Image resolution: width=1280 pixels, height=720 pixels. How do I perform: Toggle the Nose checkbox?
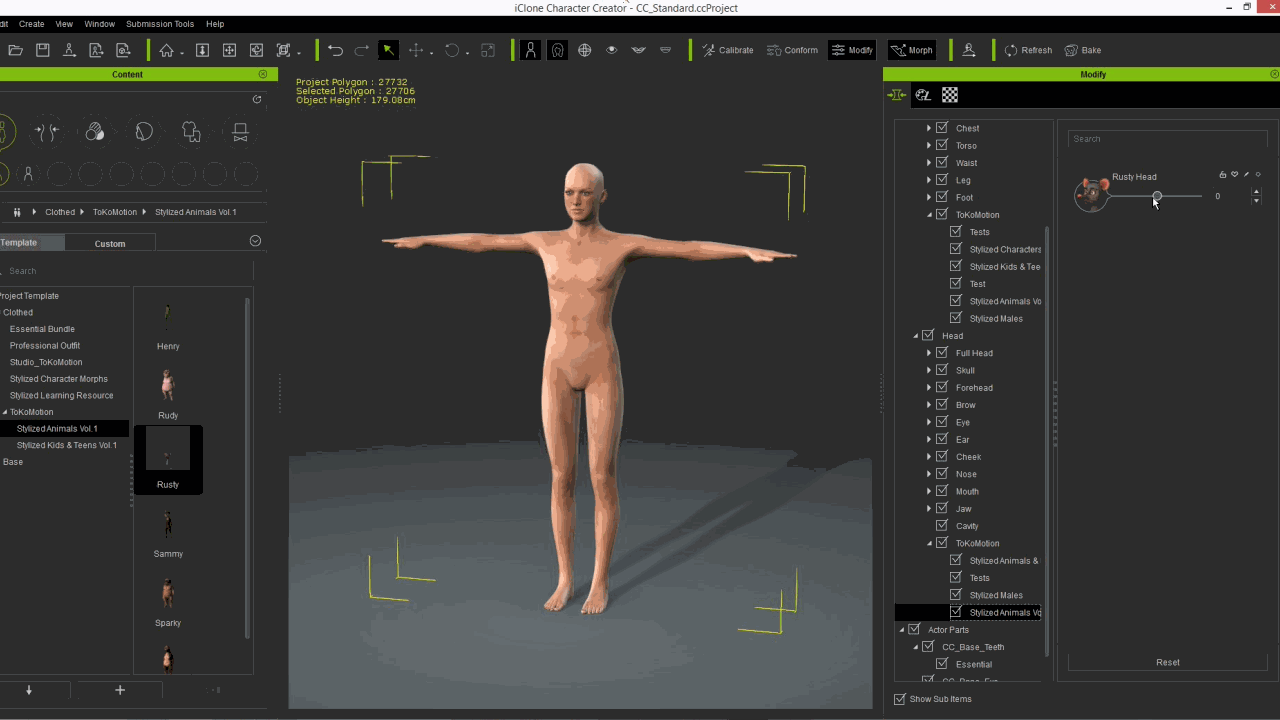pyautogui.click(x=942, y=474)
